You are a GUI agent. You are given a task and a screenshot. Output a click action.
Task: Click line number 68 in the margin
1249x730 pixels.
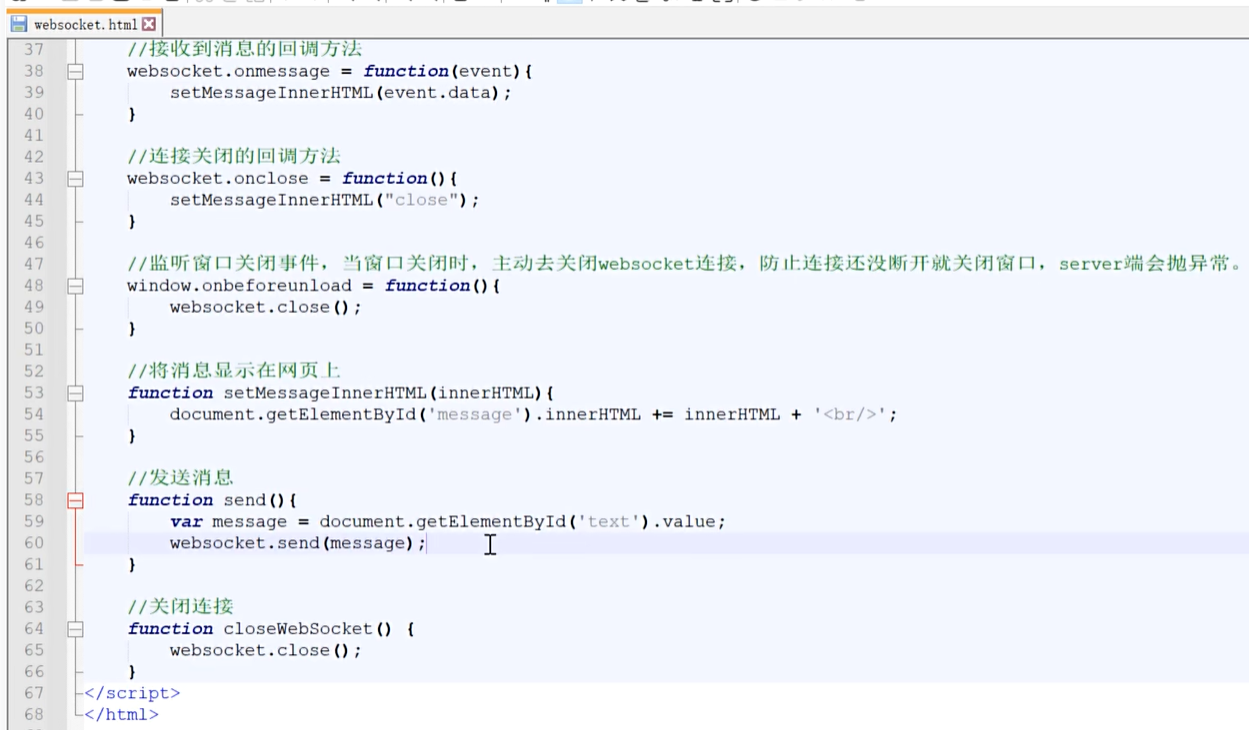tap(34, 715)
